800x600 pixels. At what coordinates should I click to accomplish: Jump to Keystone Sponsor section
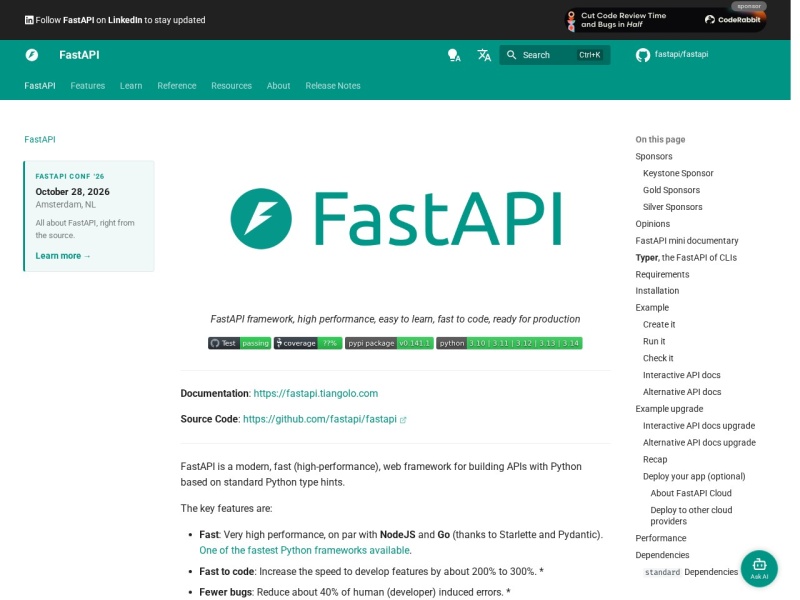678,173
